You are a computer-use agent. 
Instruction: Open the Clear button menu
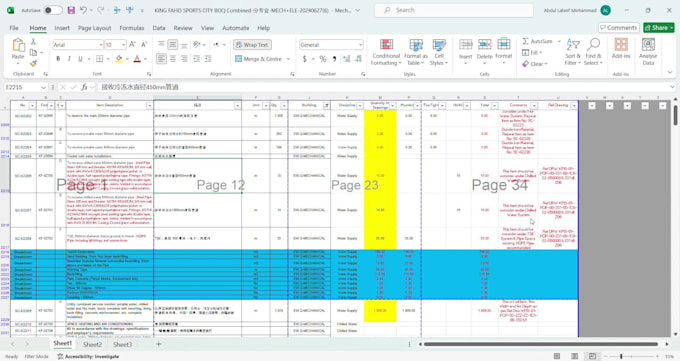click(535, 64)
